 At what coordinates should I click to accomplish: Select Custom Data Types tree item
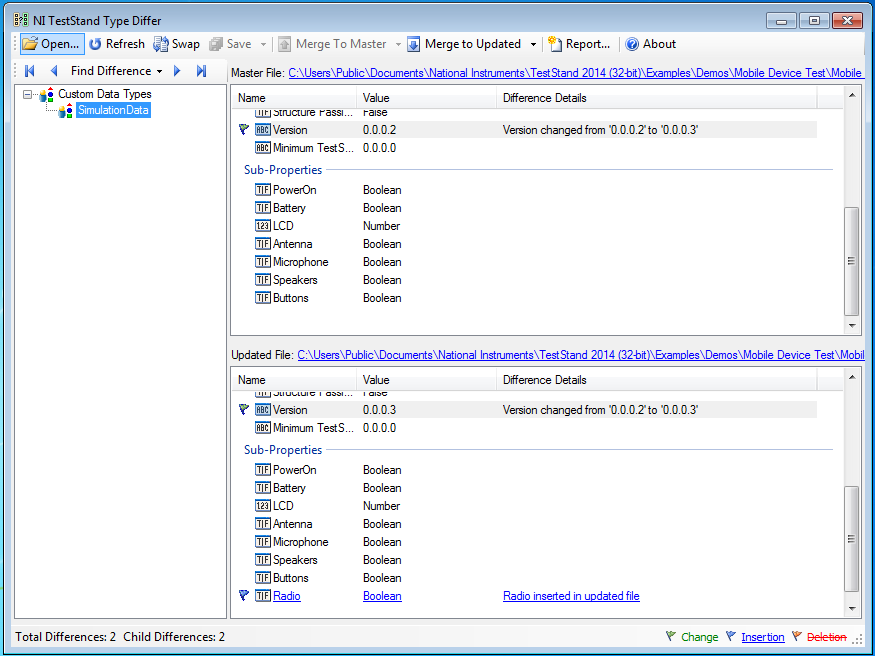105,94
